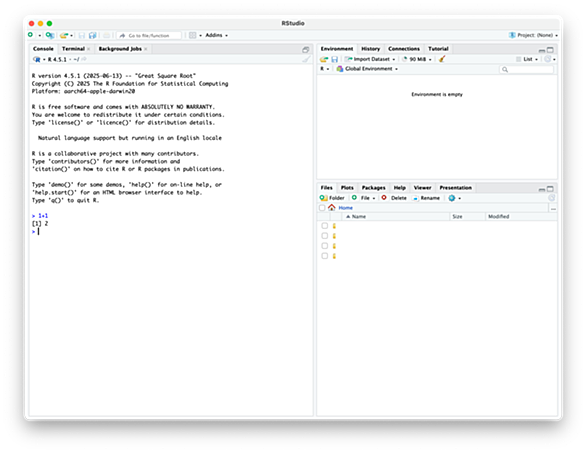Viewport: 586px width, 452px height.
Task: Open the Packages tab
Action: click(x=373, y=188)
